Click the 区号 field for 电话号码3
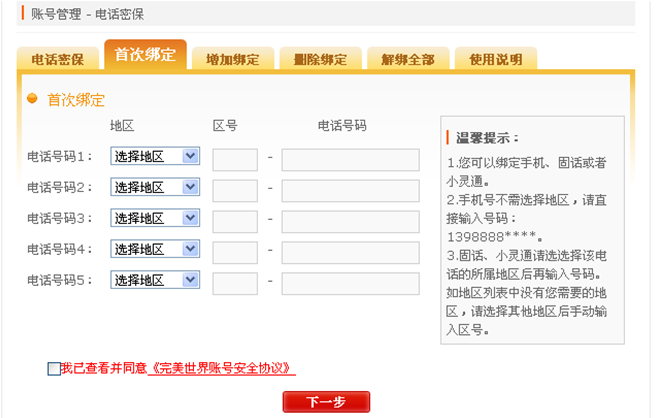The height and width of the screenshot is (418, 657). [x=235, y=221]
